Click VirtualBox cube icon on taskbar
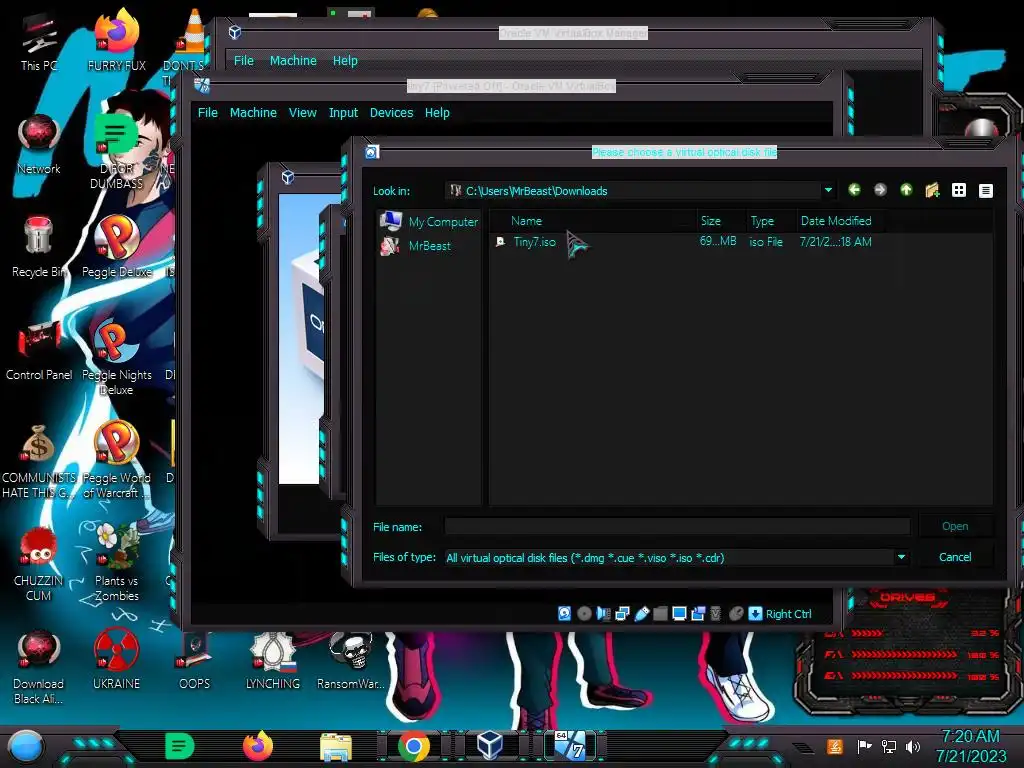 click(490, 745)
